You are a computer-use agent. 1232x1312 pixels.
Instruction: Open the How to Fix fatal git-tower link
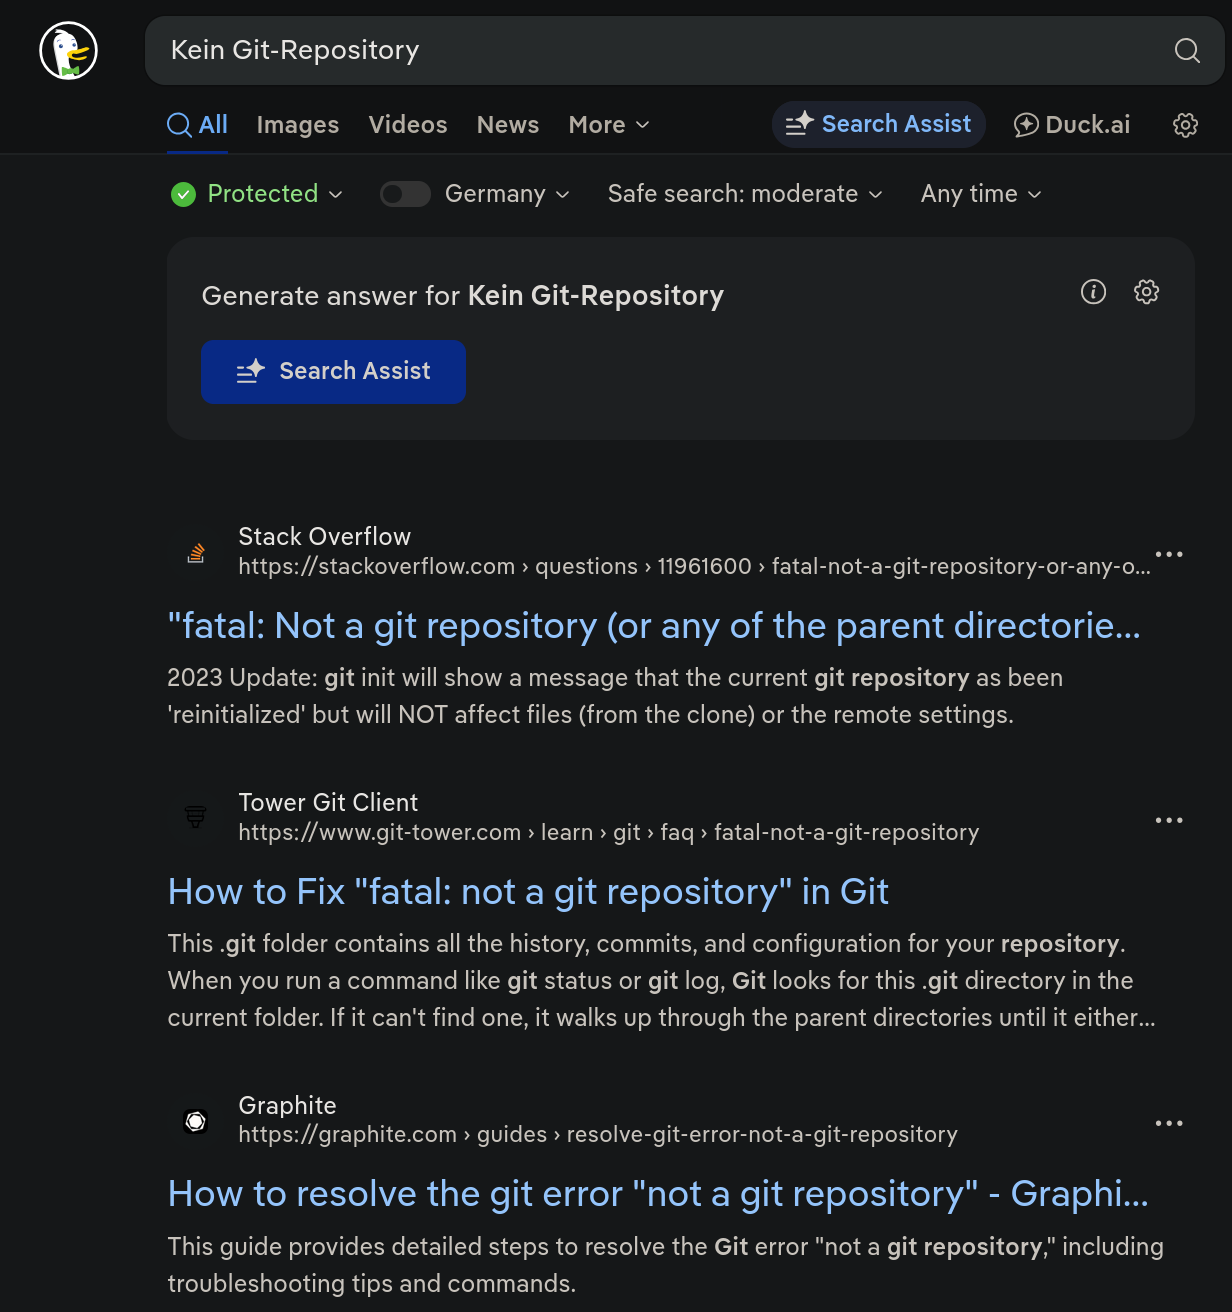click(528, 891)
